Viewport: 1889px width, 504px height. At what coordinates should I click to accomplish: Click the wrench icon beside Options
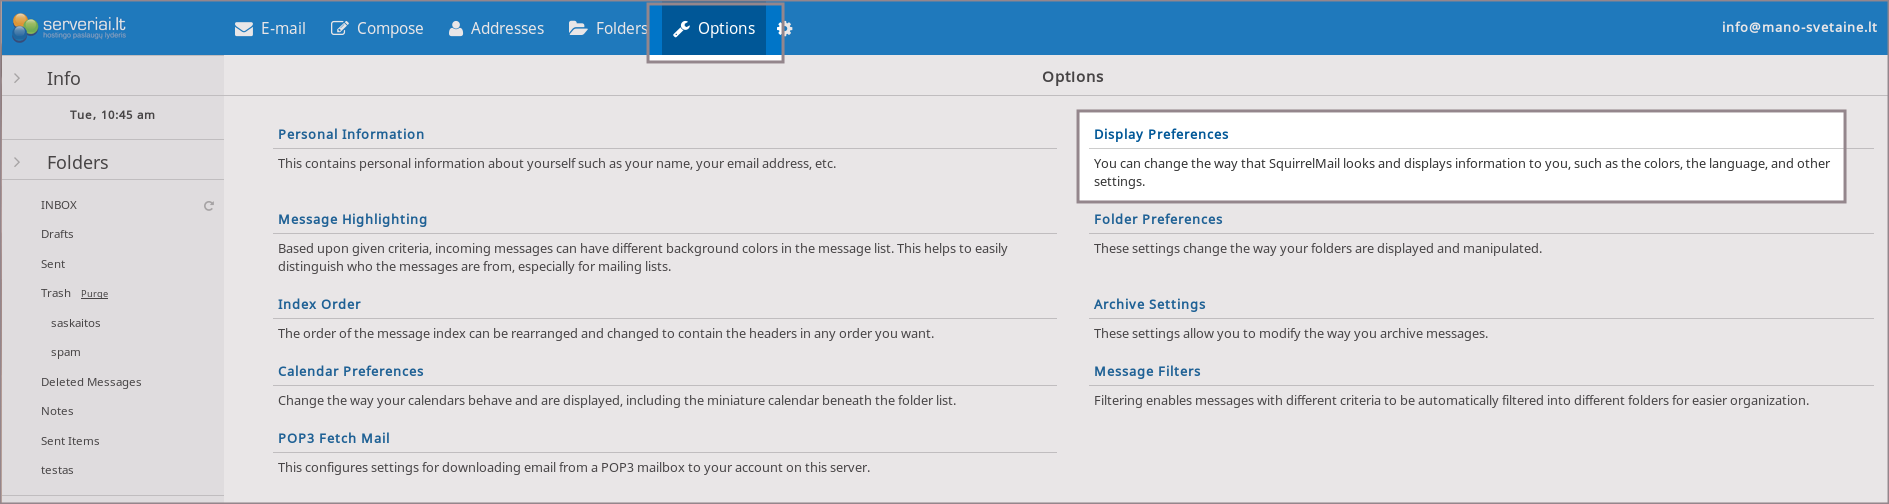pos(682,29)
